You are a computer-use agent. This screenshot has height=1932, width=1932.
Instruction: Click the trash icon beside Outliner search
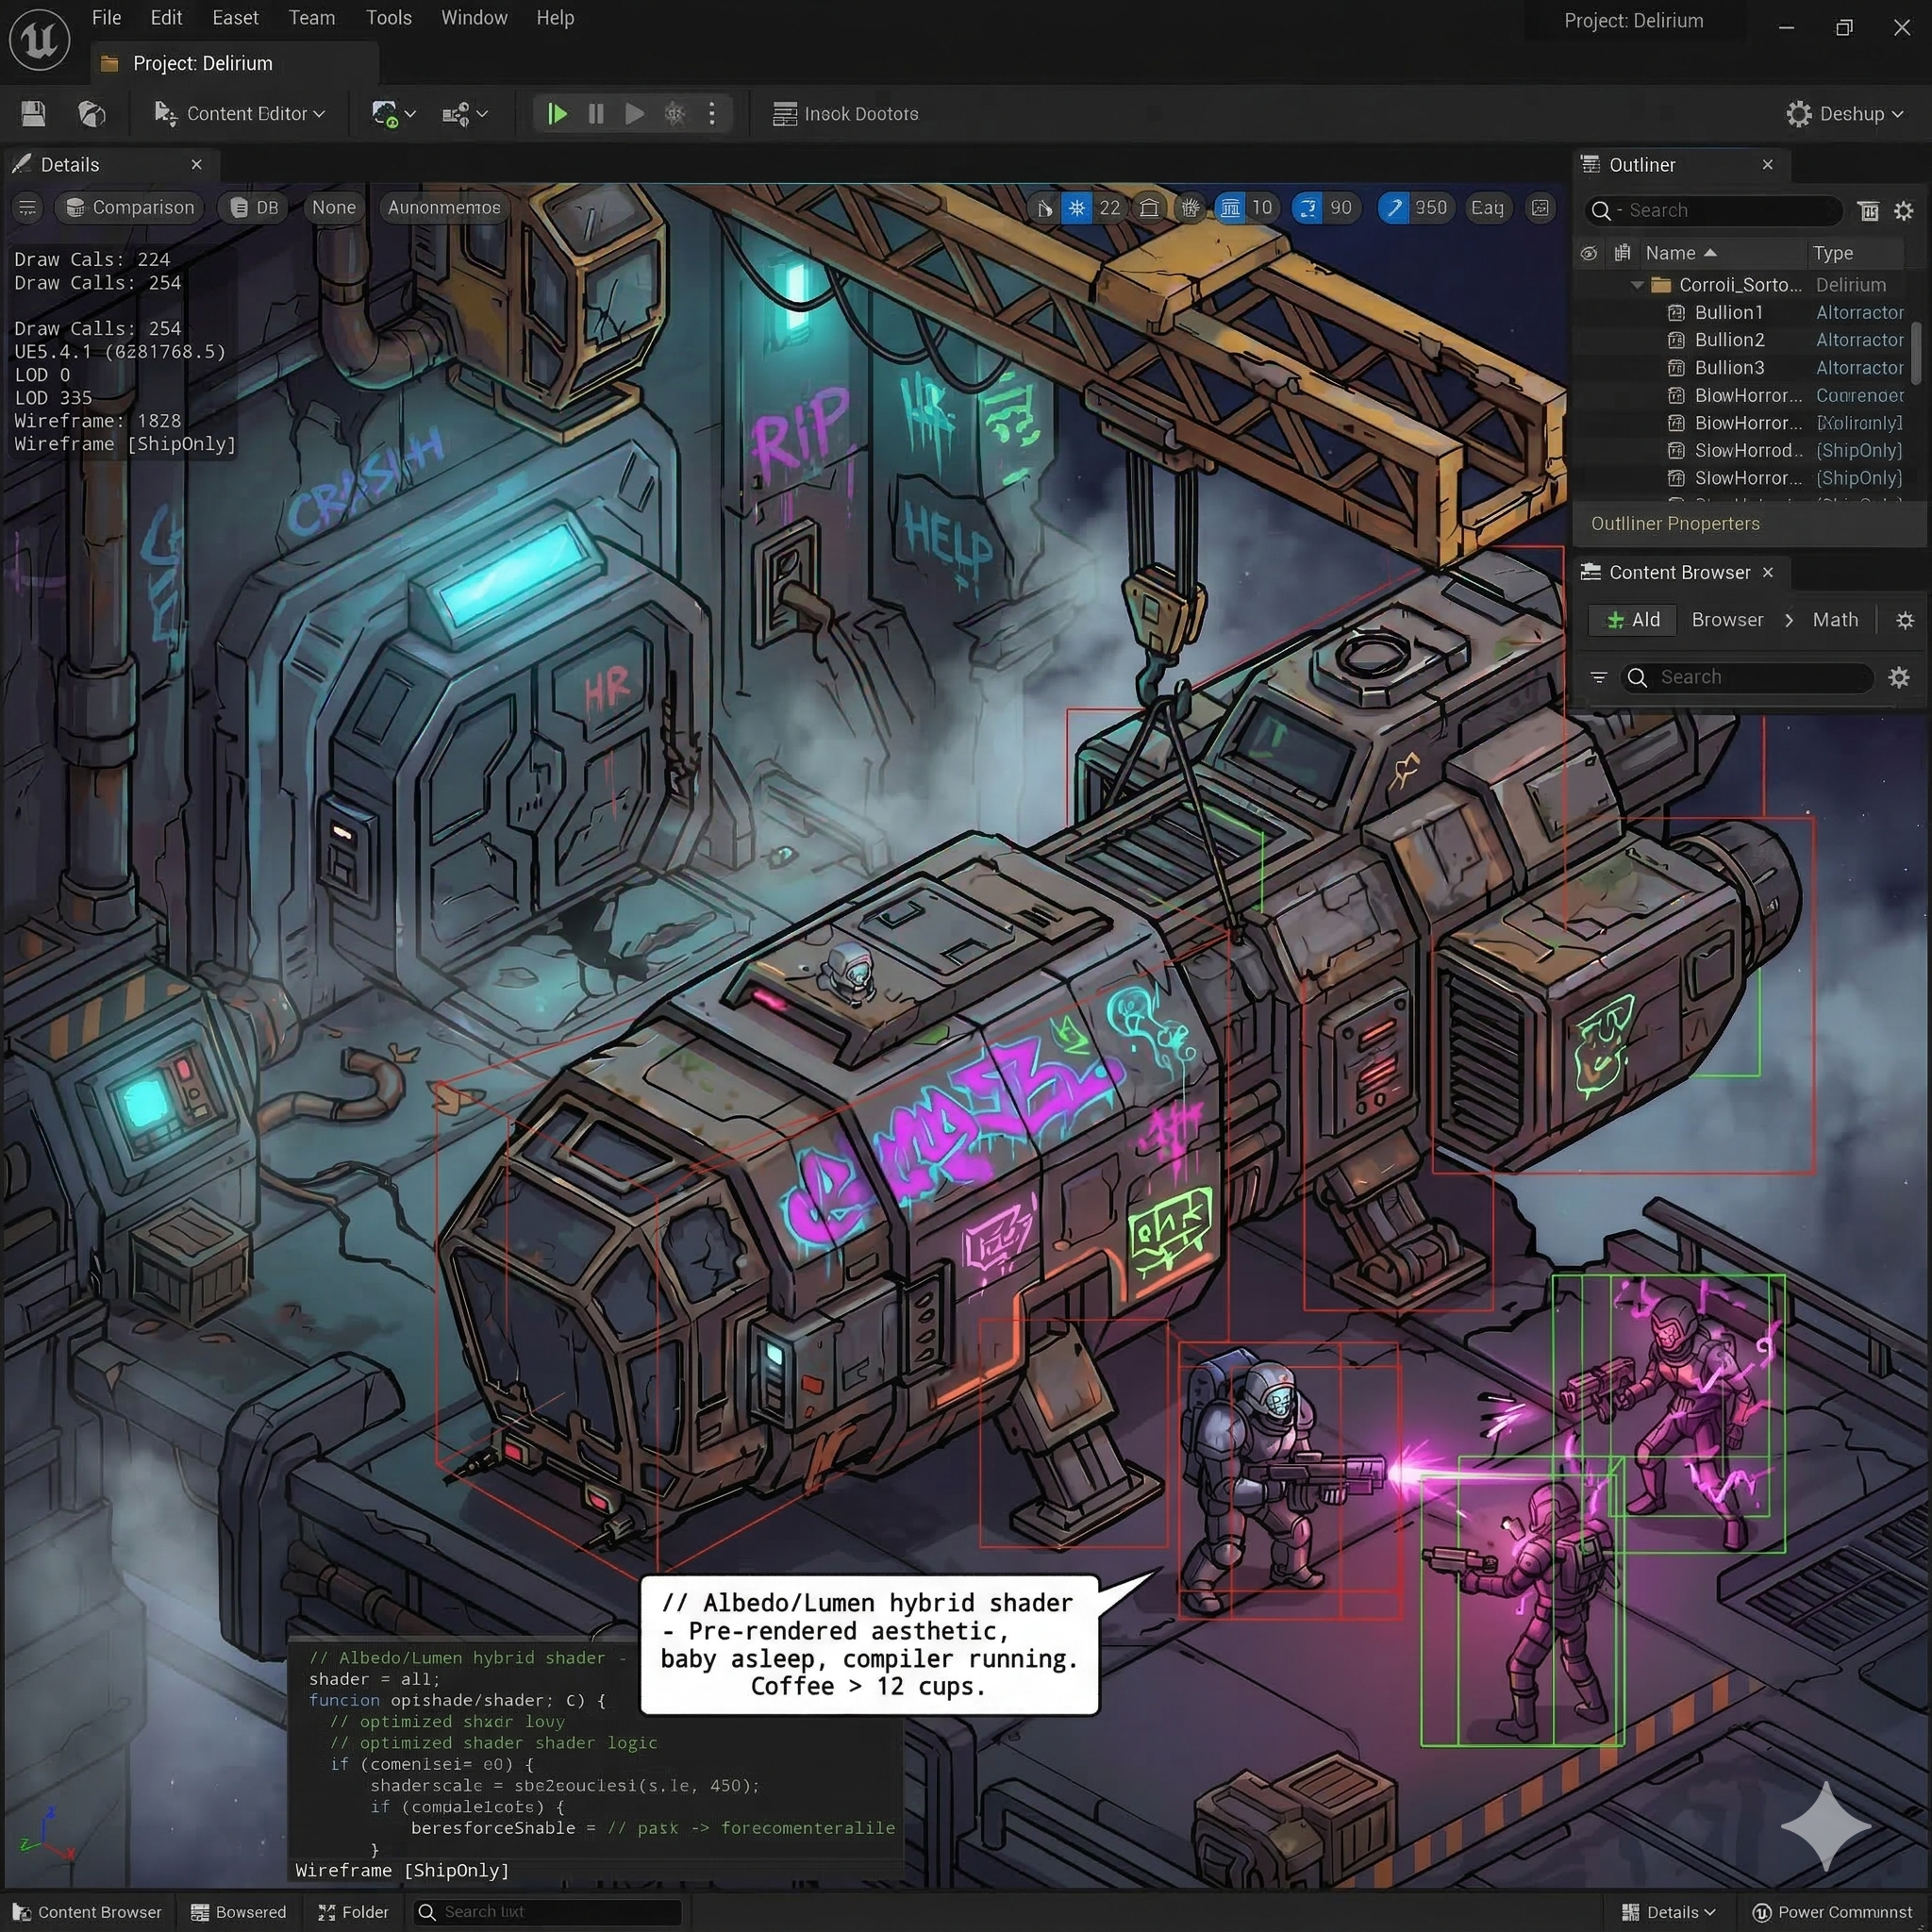(1868, 211)
